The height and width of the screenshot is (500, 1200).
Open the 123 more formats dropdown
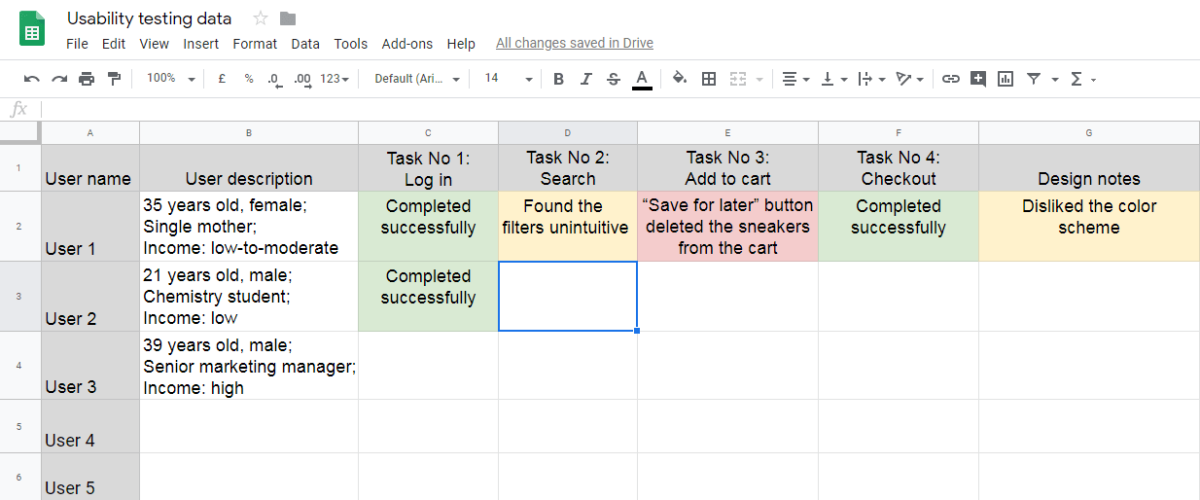tap(334, 78)
